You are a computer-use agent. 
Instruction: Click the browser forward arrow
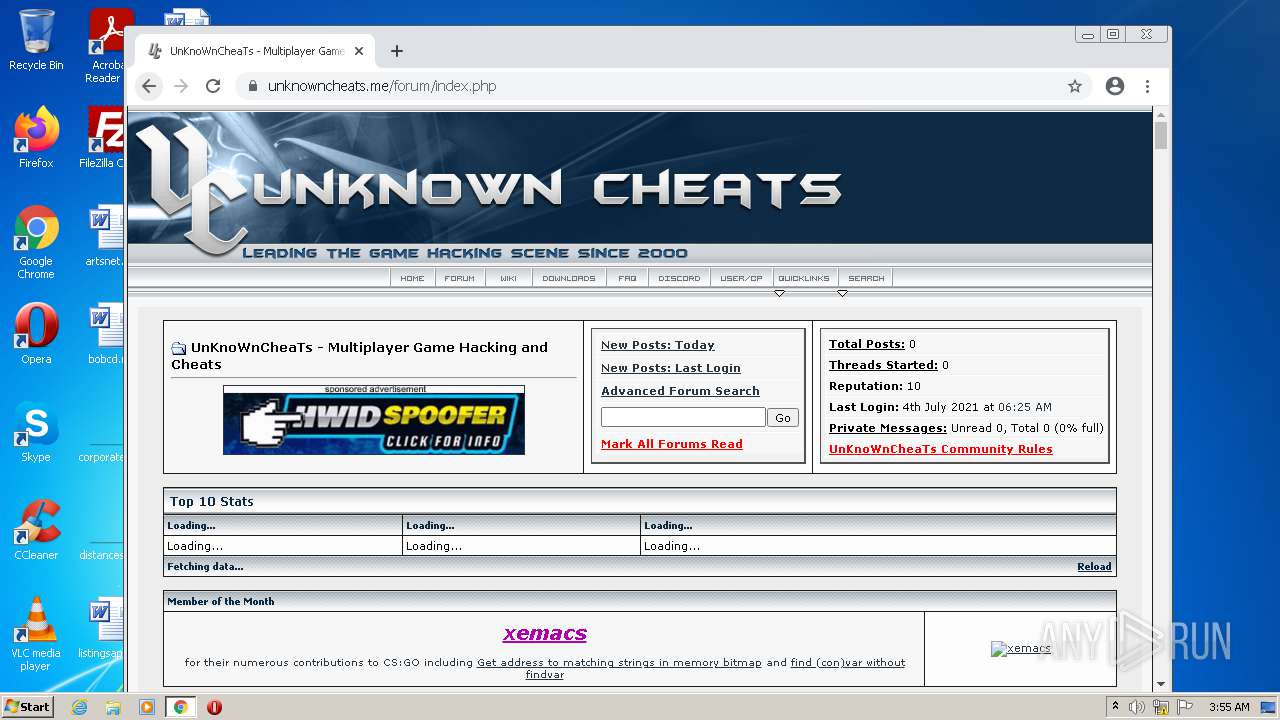click(181, 86)
